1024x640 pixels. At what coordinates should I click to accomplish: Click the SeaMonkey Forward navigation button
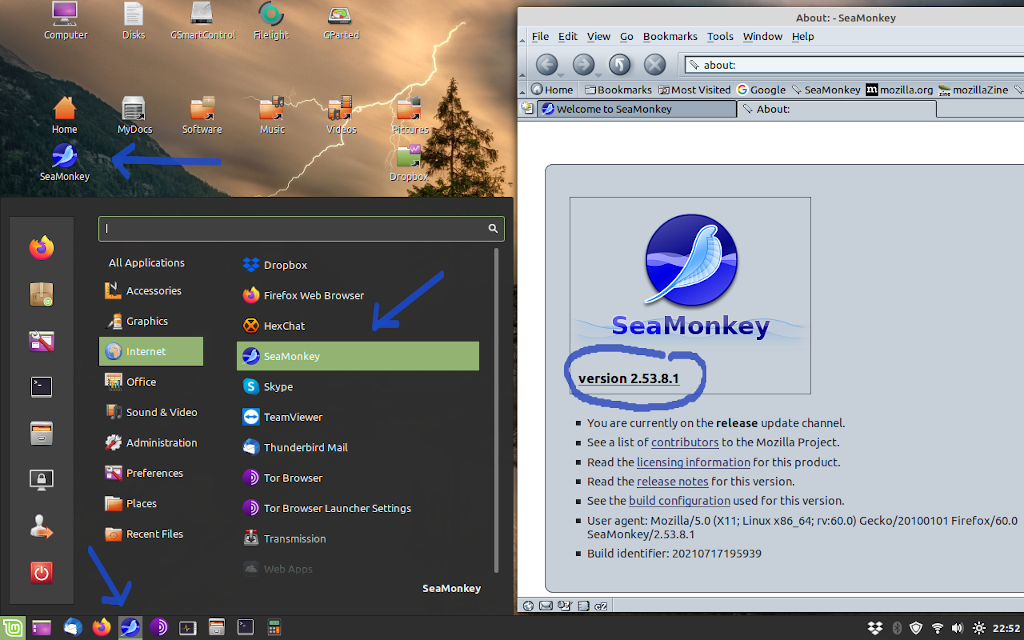pos(583,65)
